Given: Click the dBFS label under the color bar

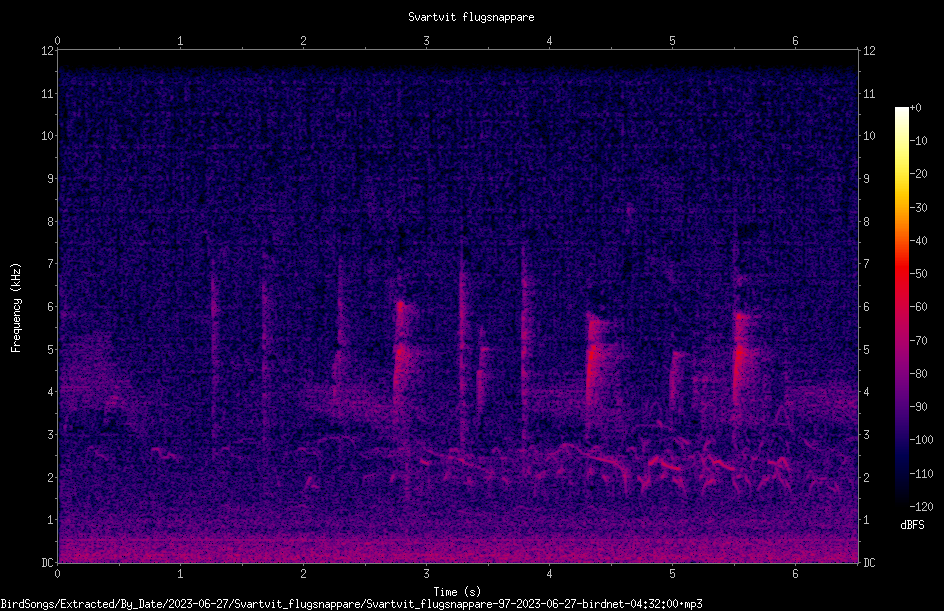Looking at the screenshot, I should [912, 525].
